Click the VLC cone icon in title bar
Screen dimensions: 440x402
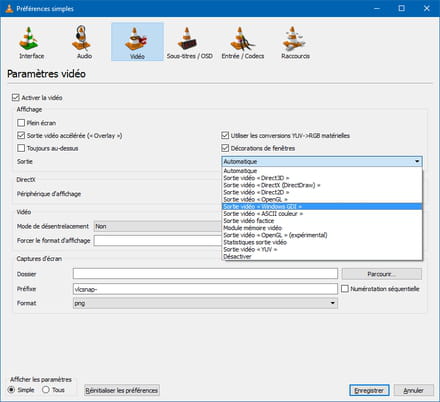(9, 9)
